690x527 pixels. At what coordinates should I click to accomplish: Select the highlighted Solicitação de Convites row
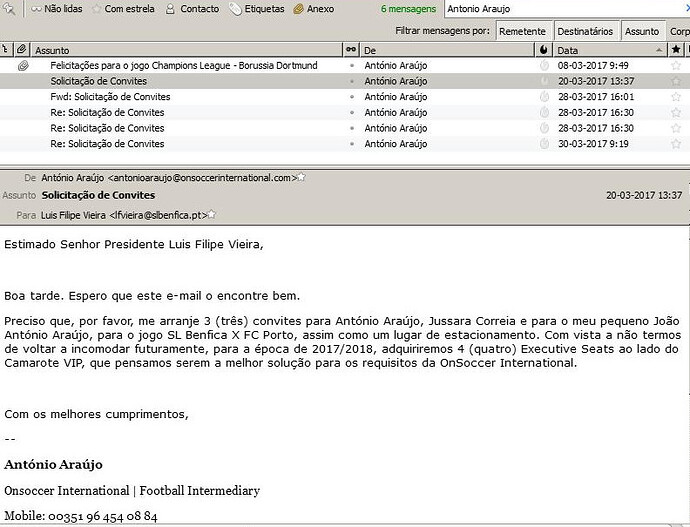[x=345, y=81]
